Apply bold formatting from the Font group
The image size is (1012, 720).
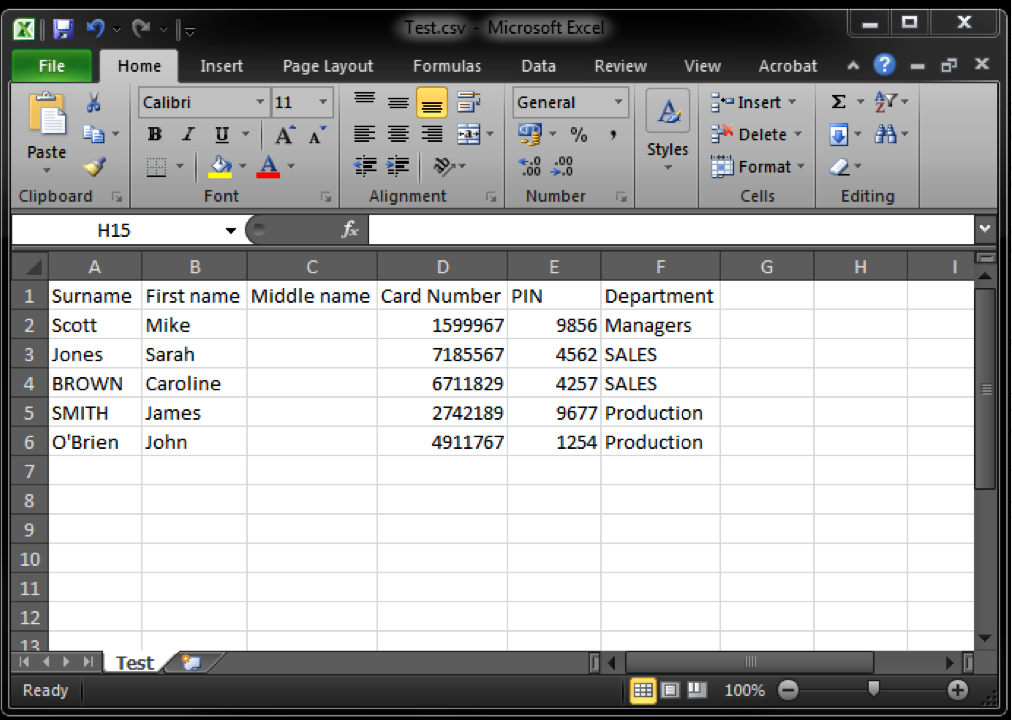154,134
